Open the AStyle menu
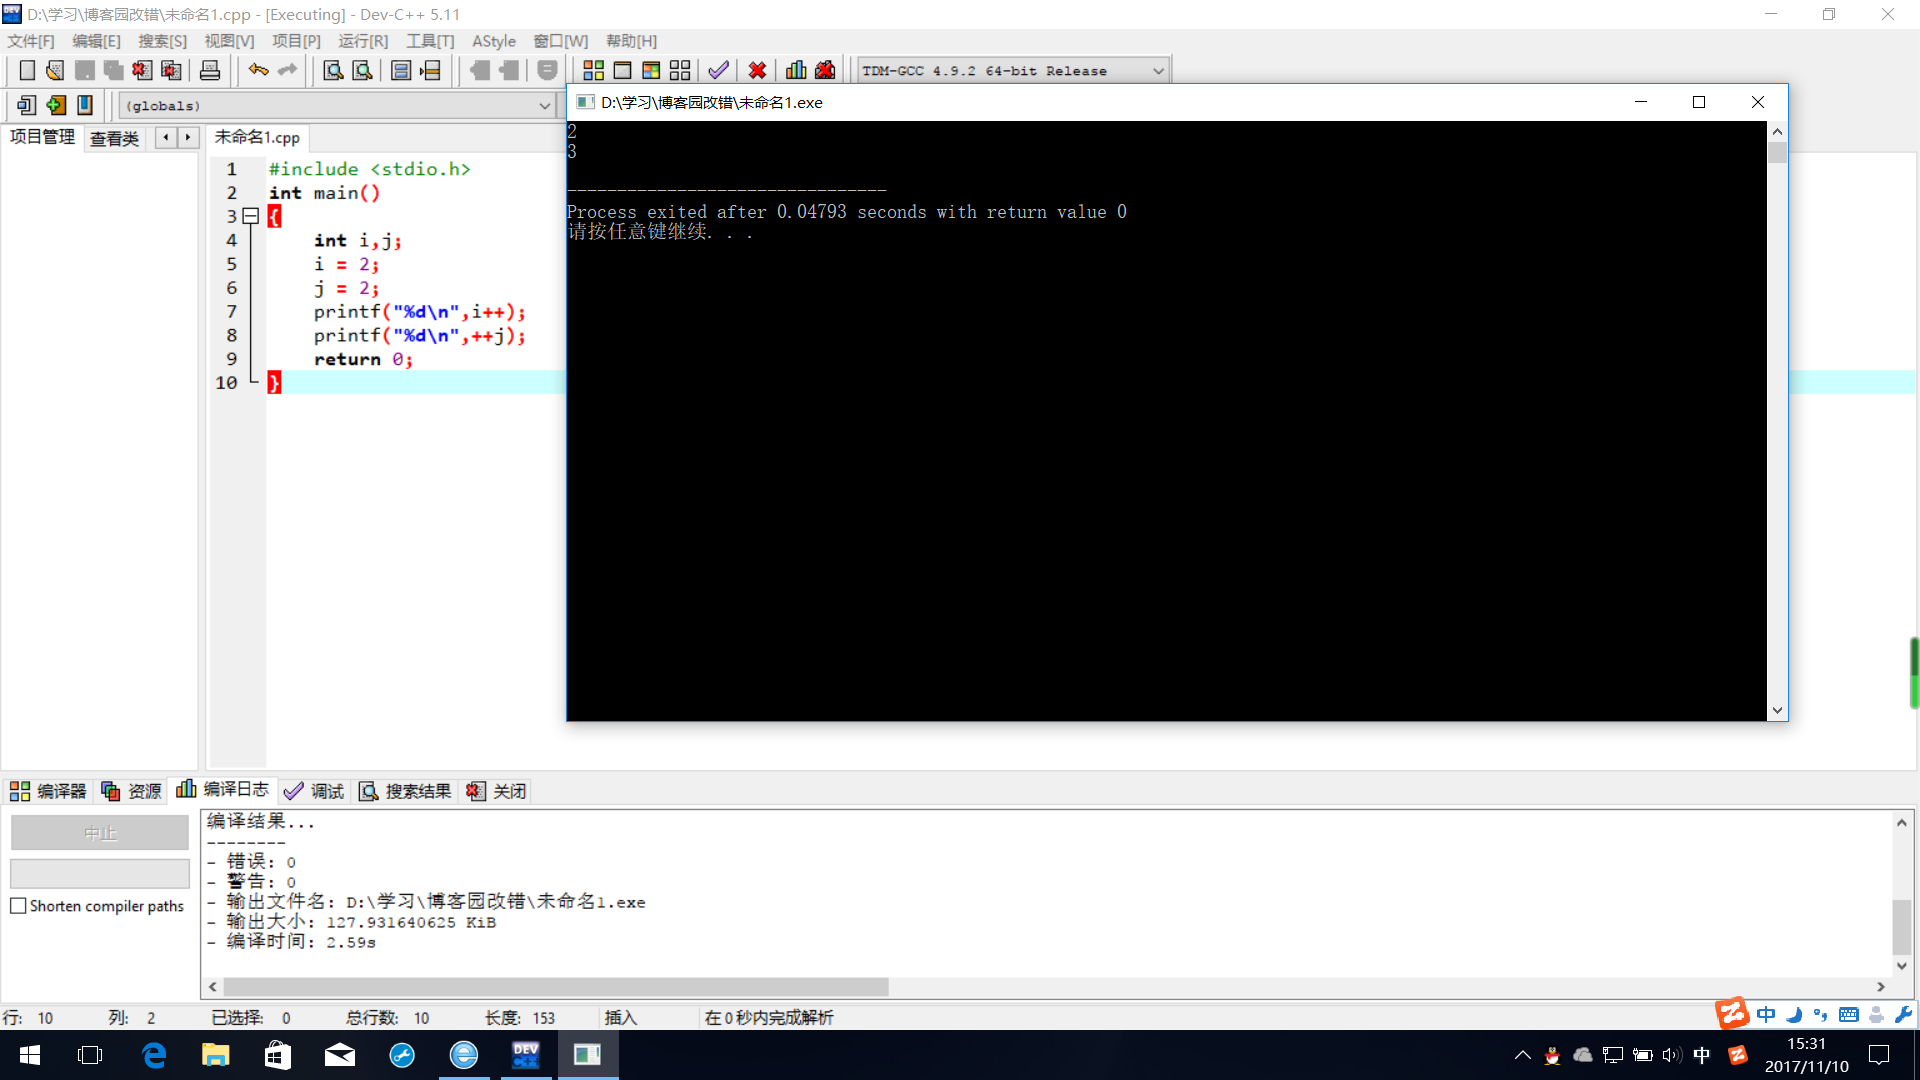Image resolution: width=1920 pixels, height=1080 pixels. (x=494, y=41)
